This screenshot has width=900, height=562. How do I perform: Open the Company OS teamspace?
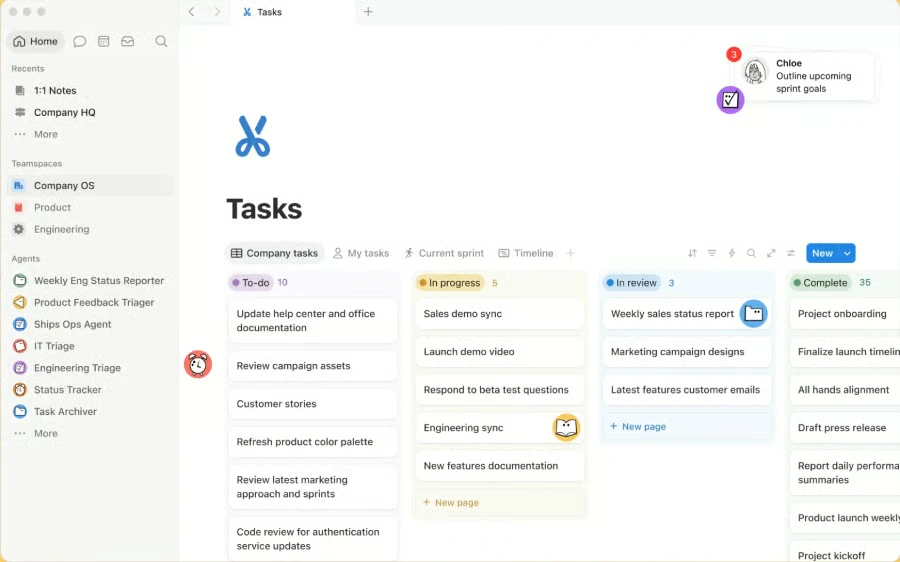[x=91, y=185]
